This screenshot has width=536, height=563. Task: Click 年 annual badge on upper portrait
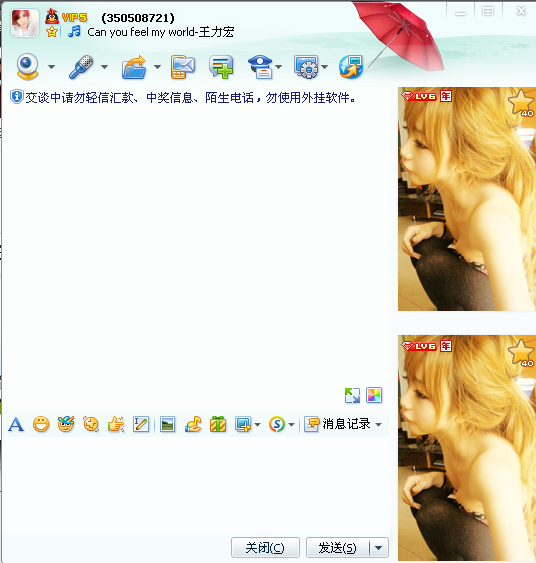[x=446, y=96]
